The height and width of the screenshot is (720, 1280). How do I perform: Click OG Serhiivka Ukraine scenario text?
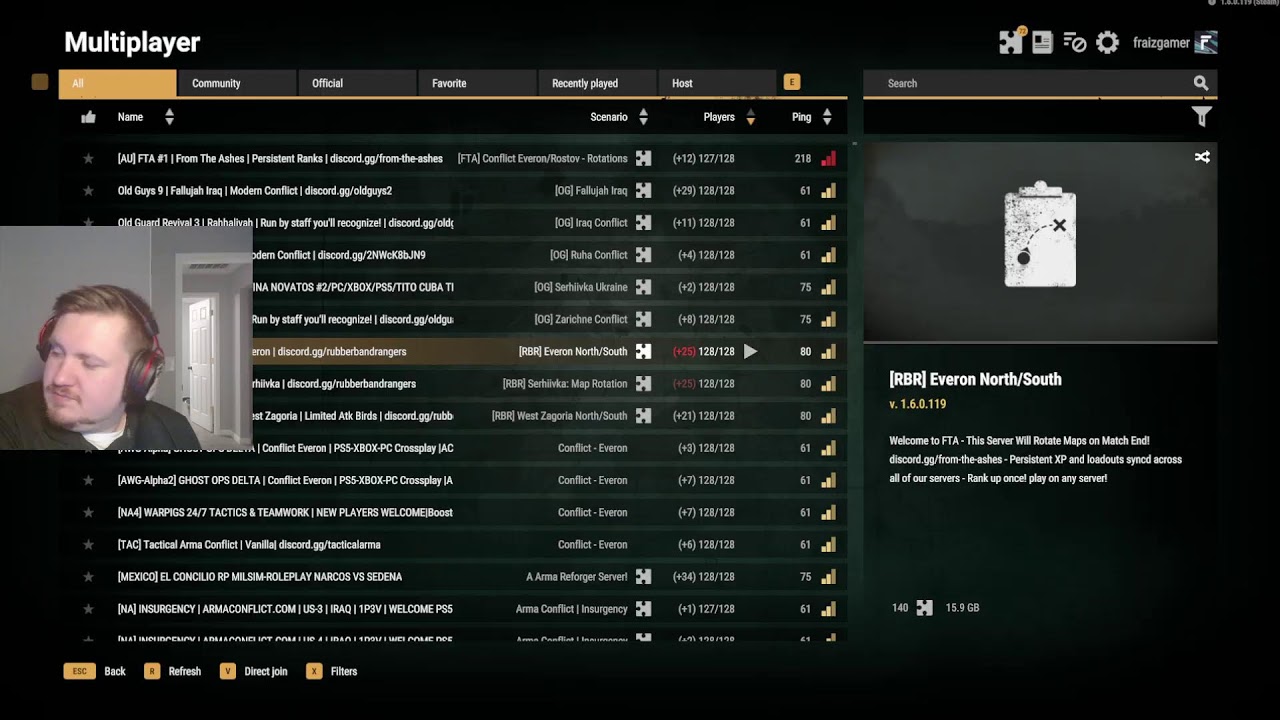(581, 287)
